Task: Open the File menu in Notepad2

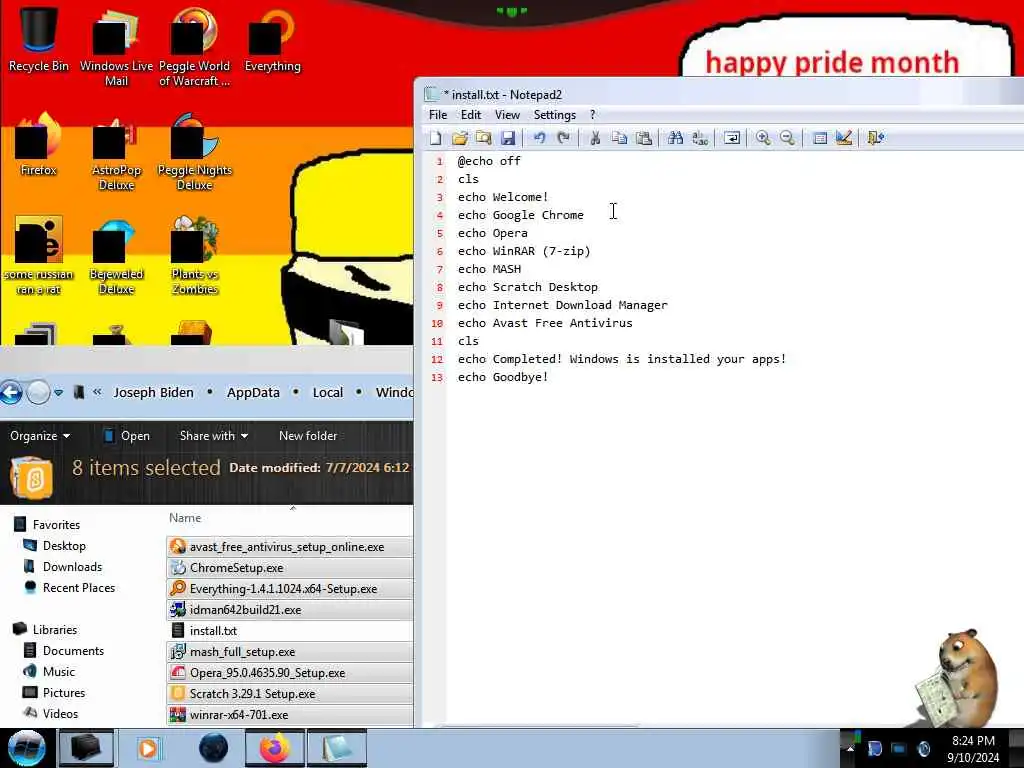Action: coord(438,115)
